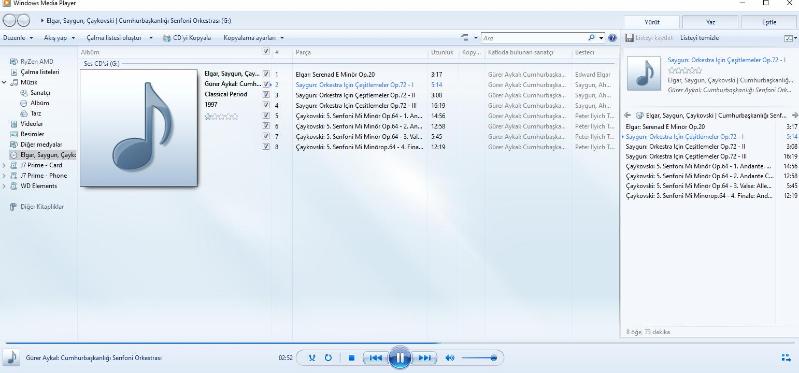Image resolution: width=799 pixels, height=373 pixels.
Task: Click the CD'yi Kopyala rip icon
Action: [167, 38]
